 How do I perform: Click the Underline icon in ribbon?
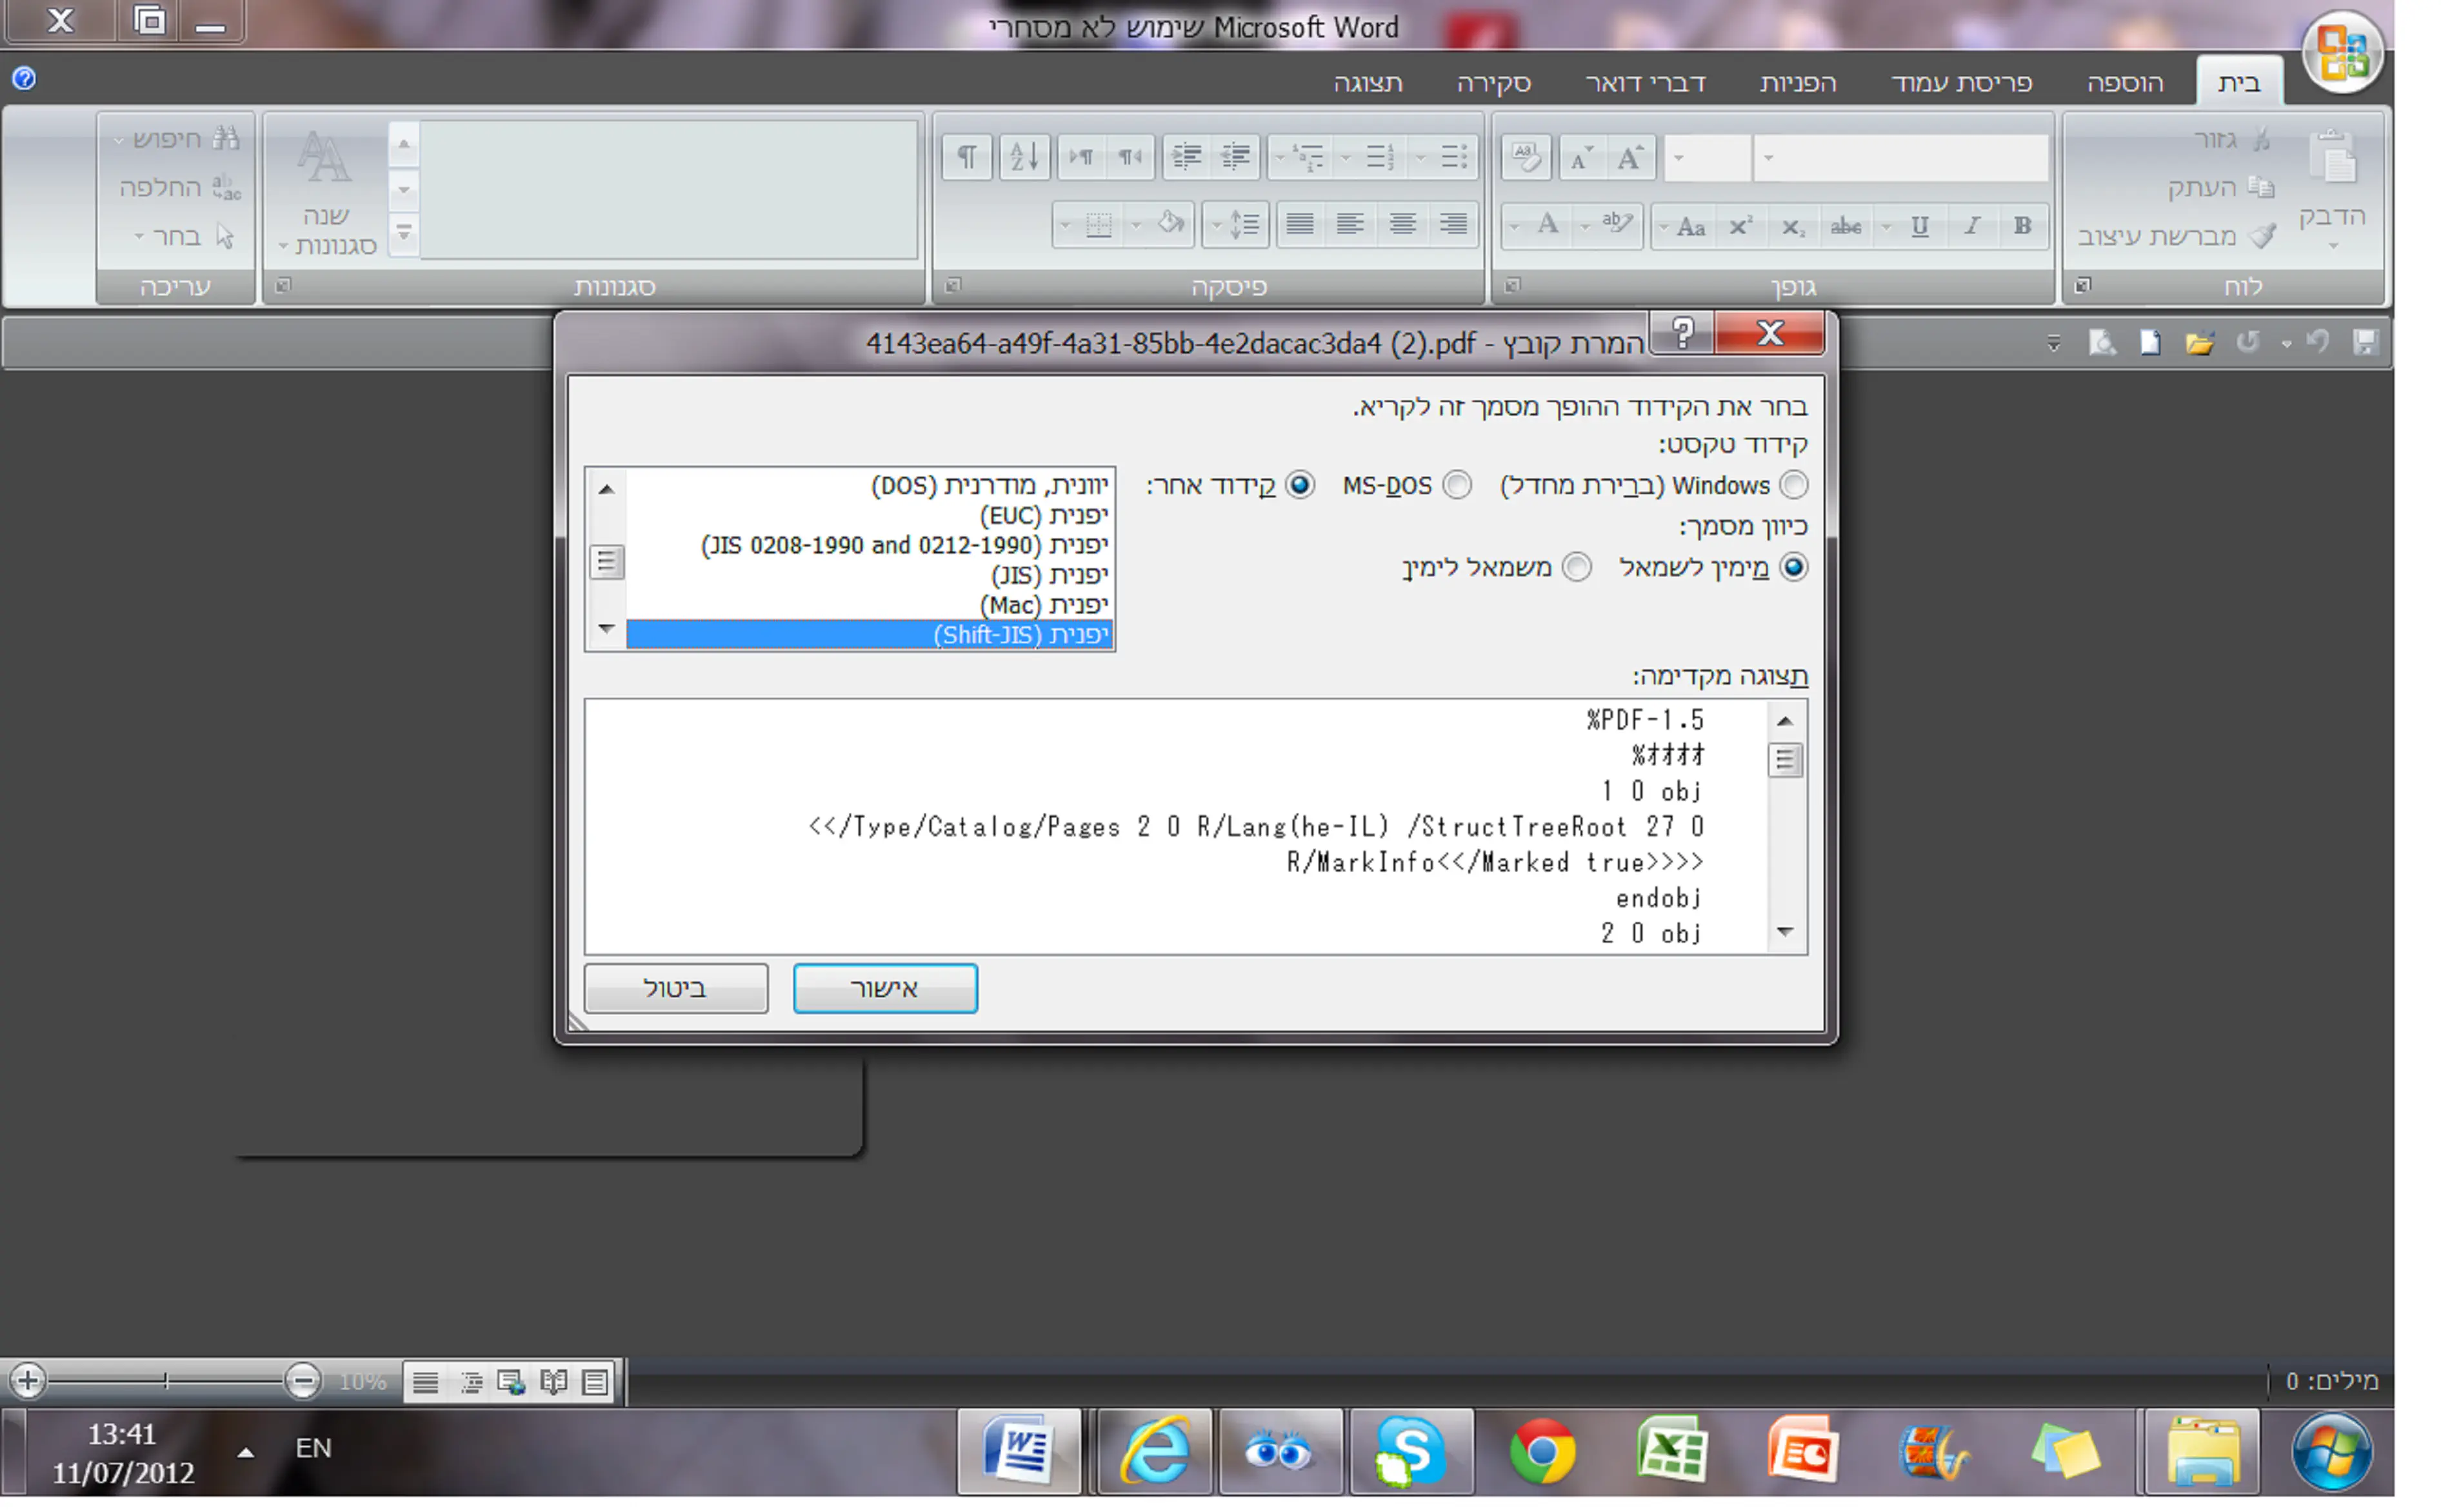click(1919, 226)
